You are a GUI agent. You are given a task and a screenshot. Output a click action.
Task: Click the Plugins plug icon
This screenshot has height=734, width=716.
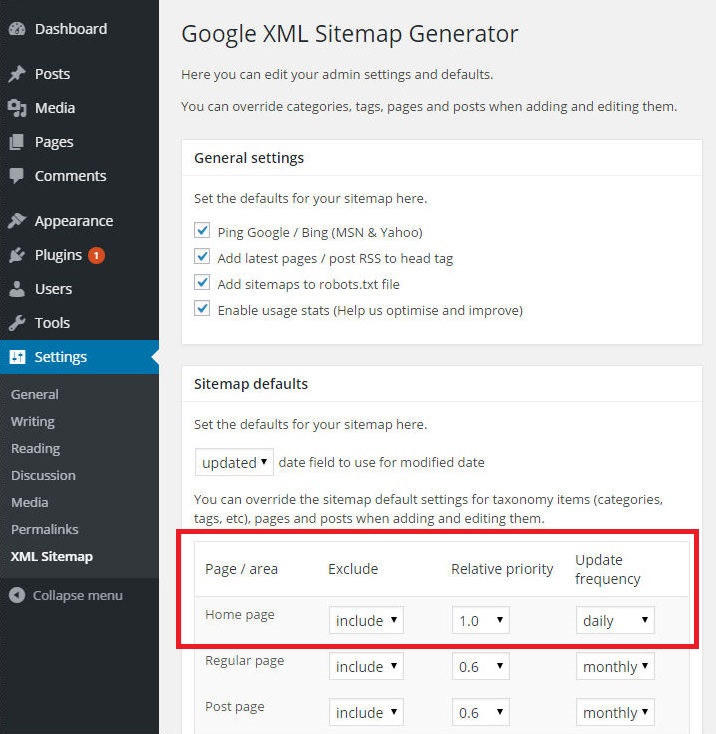(x=17, y=255)
